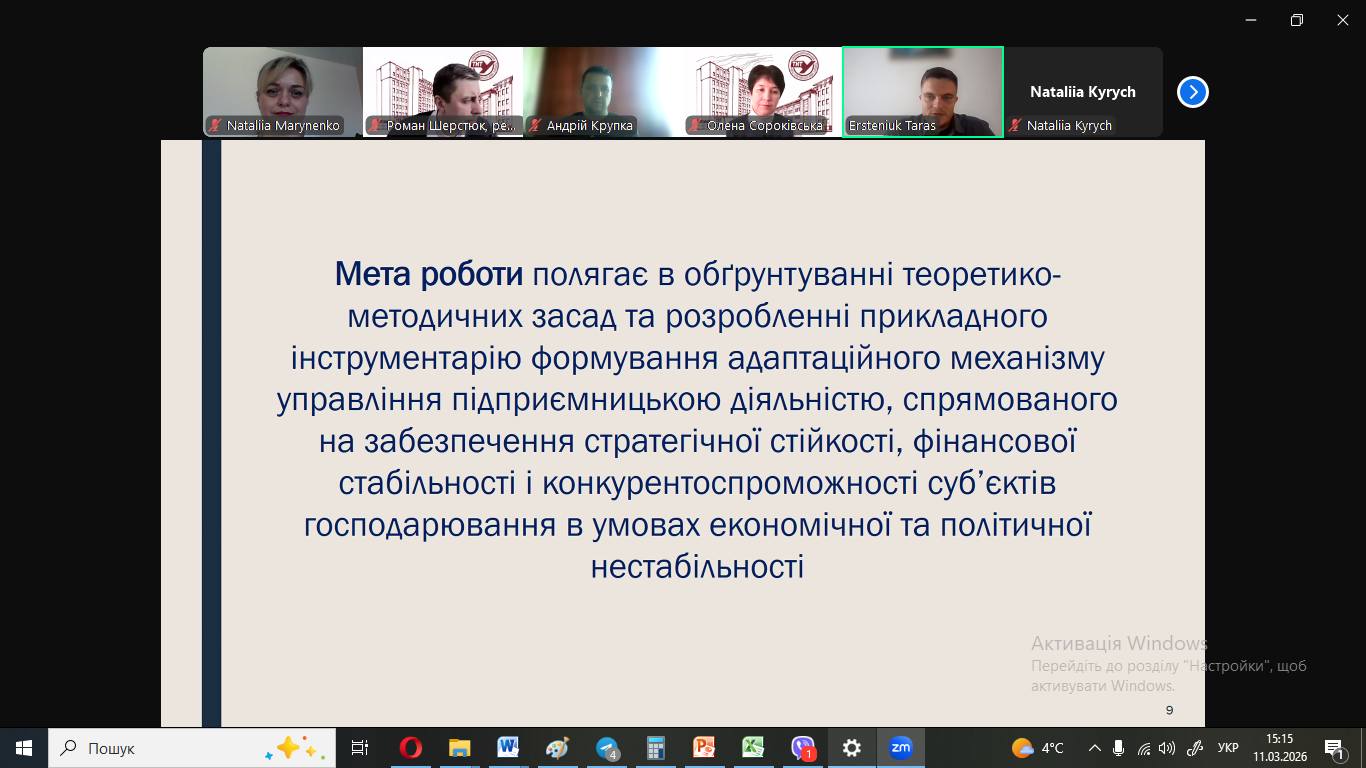
Task: Open the notification center icon
Action: (x=1335, y=748)
